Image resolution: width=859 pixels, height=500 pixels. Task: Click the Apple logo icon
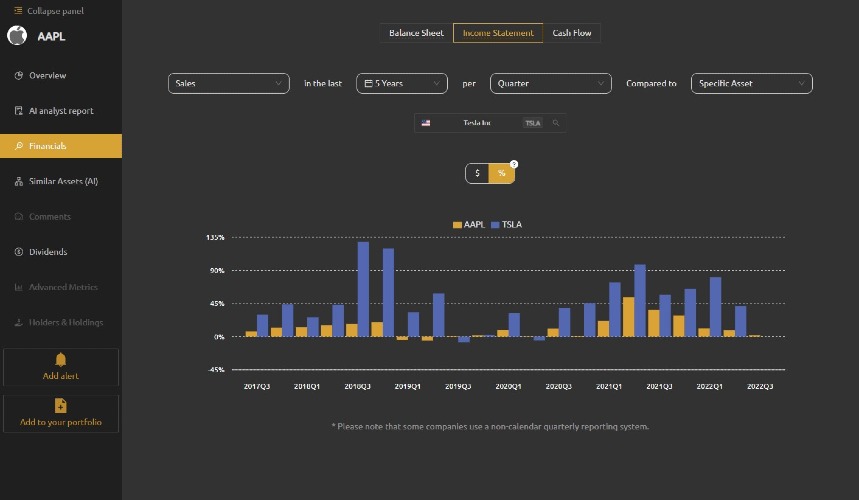point(17,36)
